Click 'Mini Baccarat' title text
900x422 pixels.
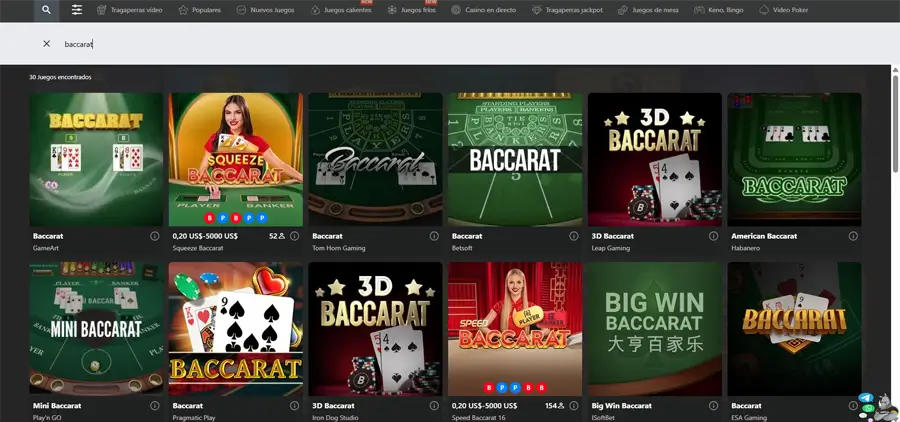(x=57, y=405)
